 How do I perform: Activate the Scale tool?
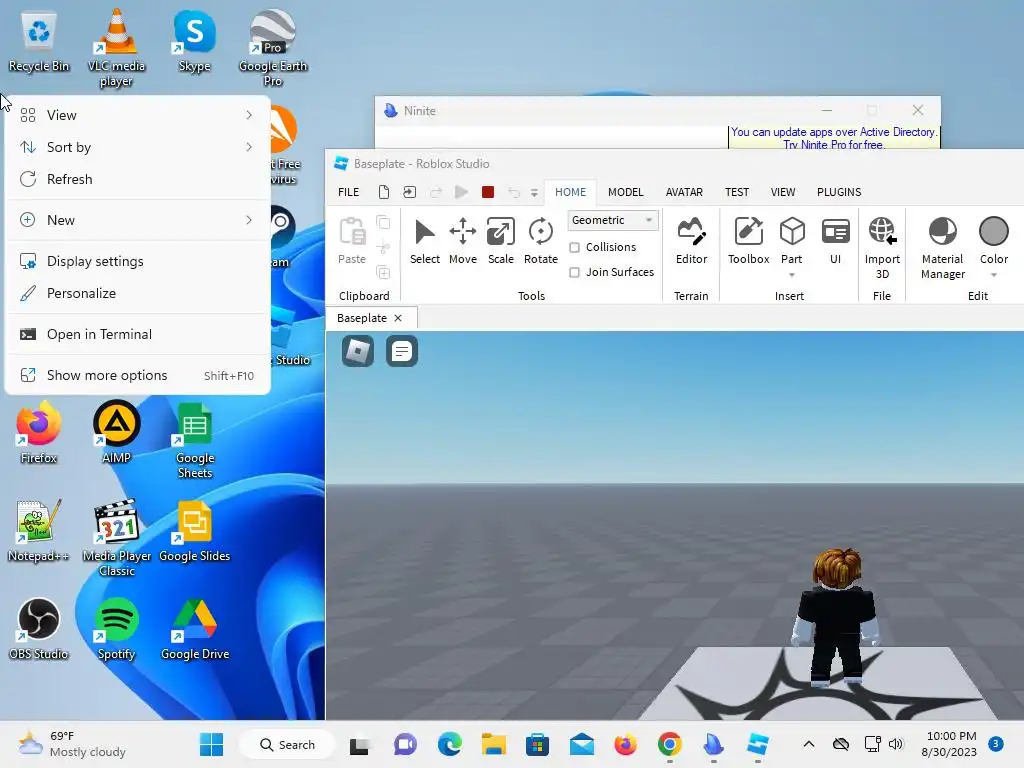[x=500, y=241]
